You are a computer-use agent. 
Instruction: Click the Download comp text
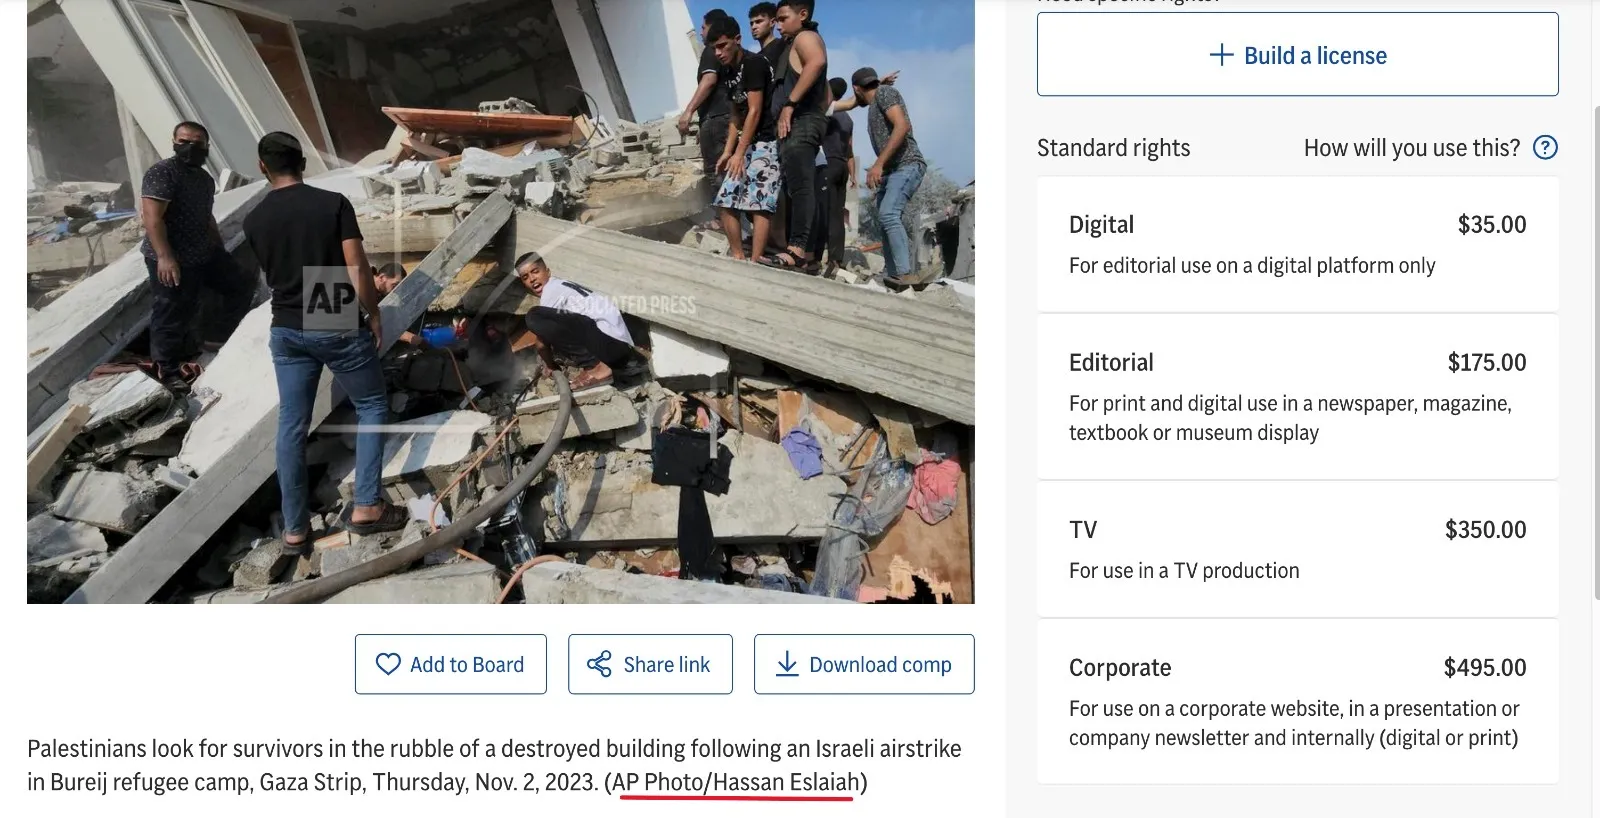point(880,665)
